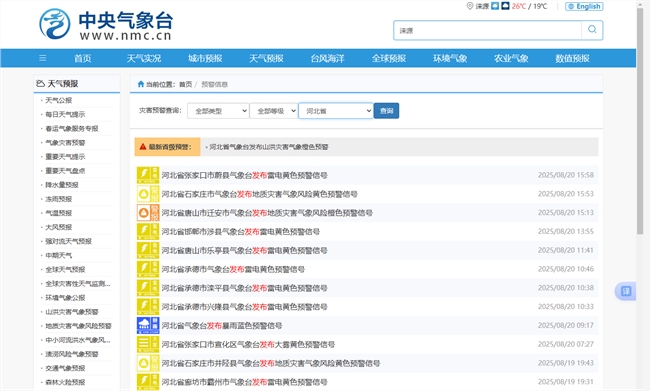Click geology icon for 石家庄市气象台 warning
The image size is (650, 391).
[148, 194]
